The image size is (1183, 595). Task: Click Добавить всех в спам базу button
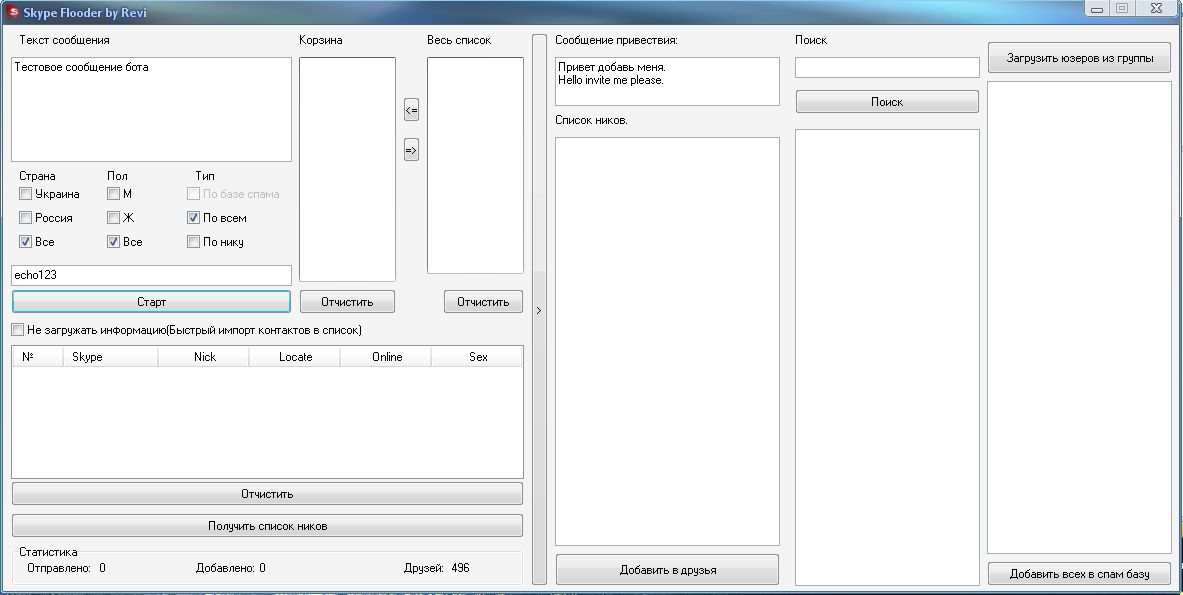point(1080,574)
